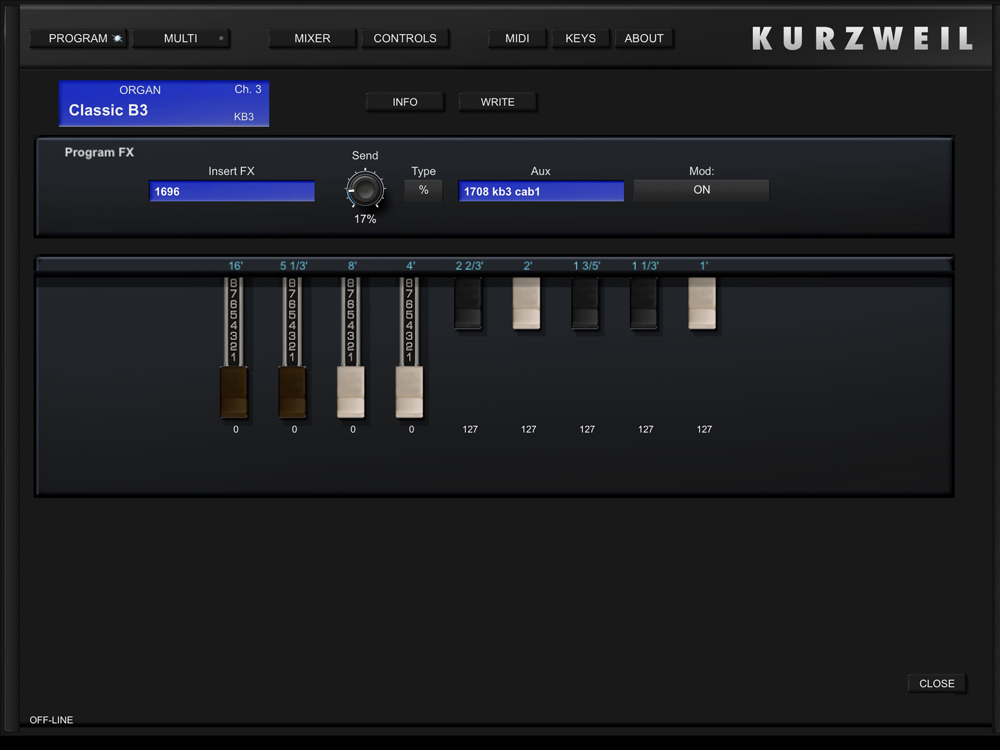Click the 4' drawbar handle
Image resolution: width=1000 pixels, height=750 pixels.
coord(409,392)
